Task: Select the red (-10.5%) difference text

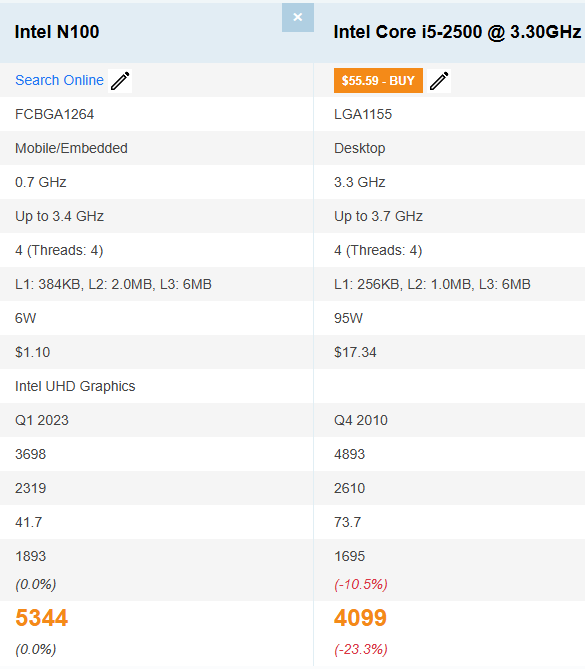Action: [x=361, y=584]
